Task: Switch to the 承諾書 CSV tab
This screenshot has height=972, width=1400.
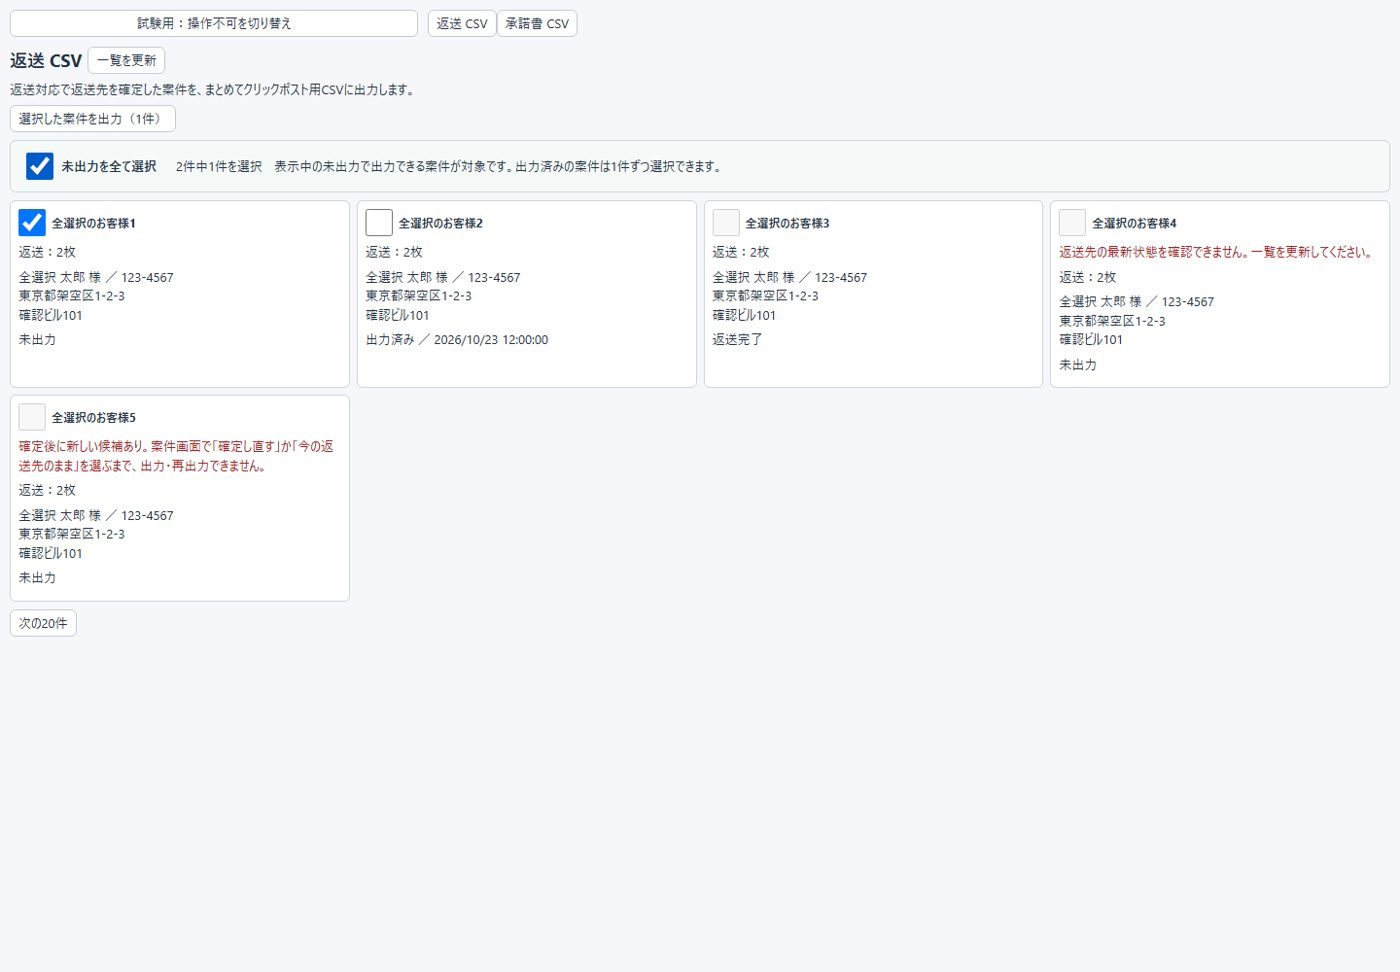Action: (x=537, y=23)
